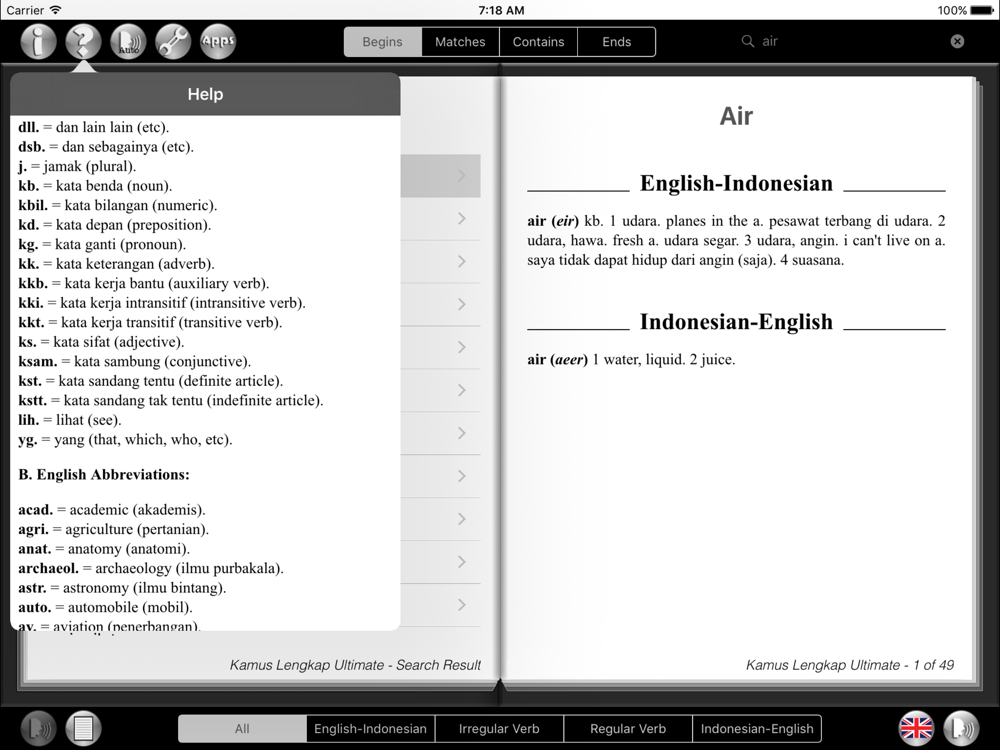Switch to the Indonesian-English tab
The height and width of the screenshot is (750, 1000).
[757, 729]
